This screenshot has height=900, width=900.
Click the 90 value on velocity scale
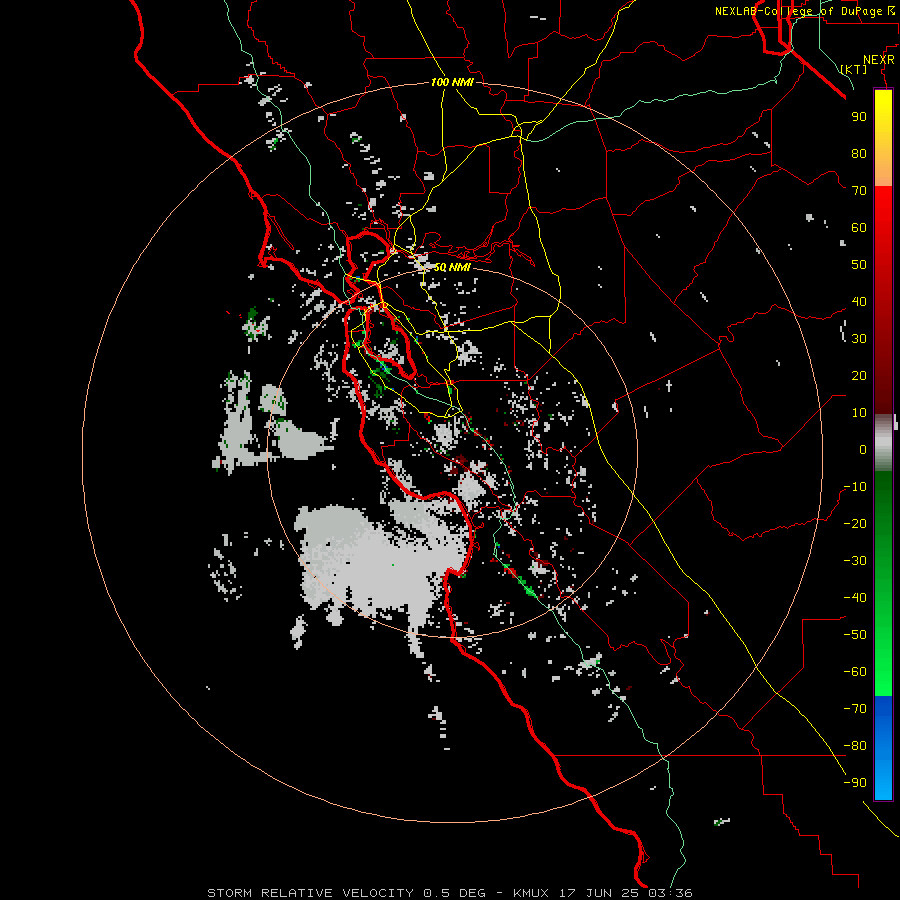(859, 117)
